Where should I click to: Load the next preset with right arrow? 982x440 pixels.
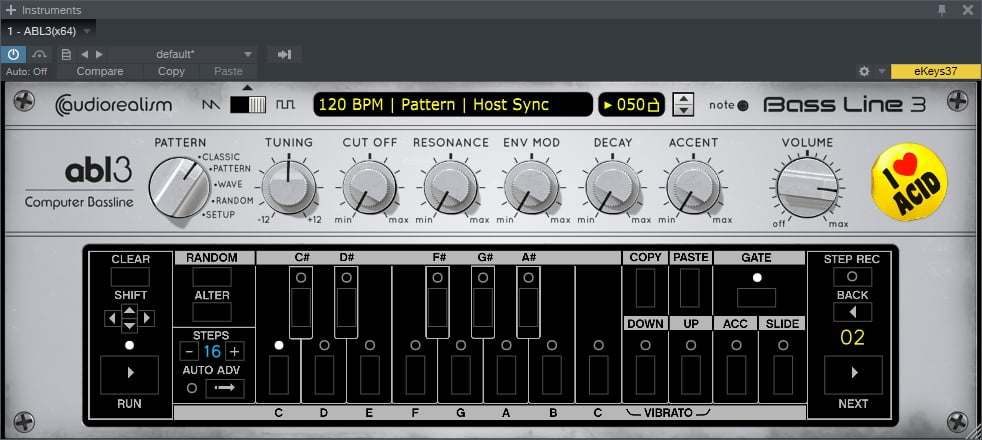click(99, 54)
